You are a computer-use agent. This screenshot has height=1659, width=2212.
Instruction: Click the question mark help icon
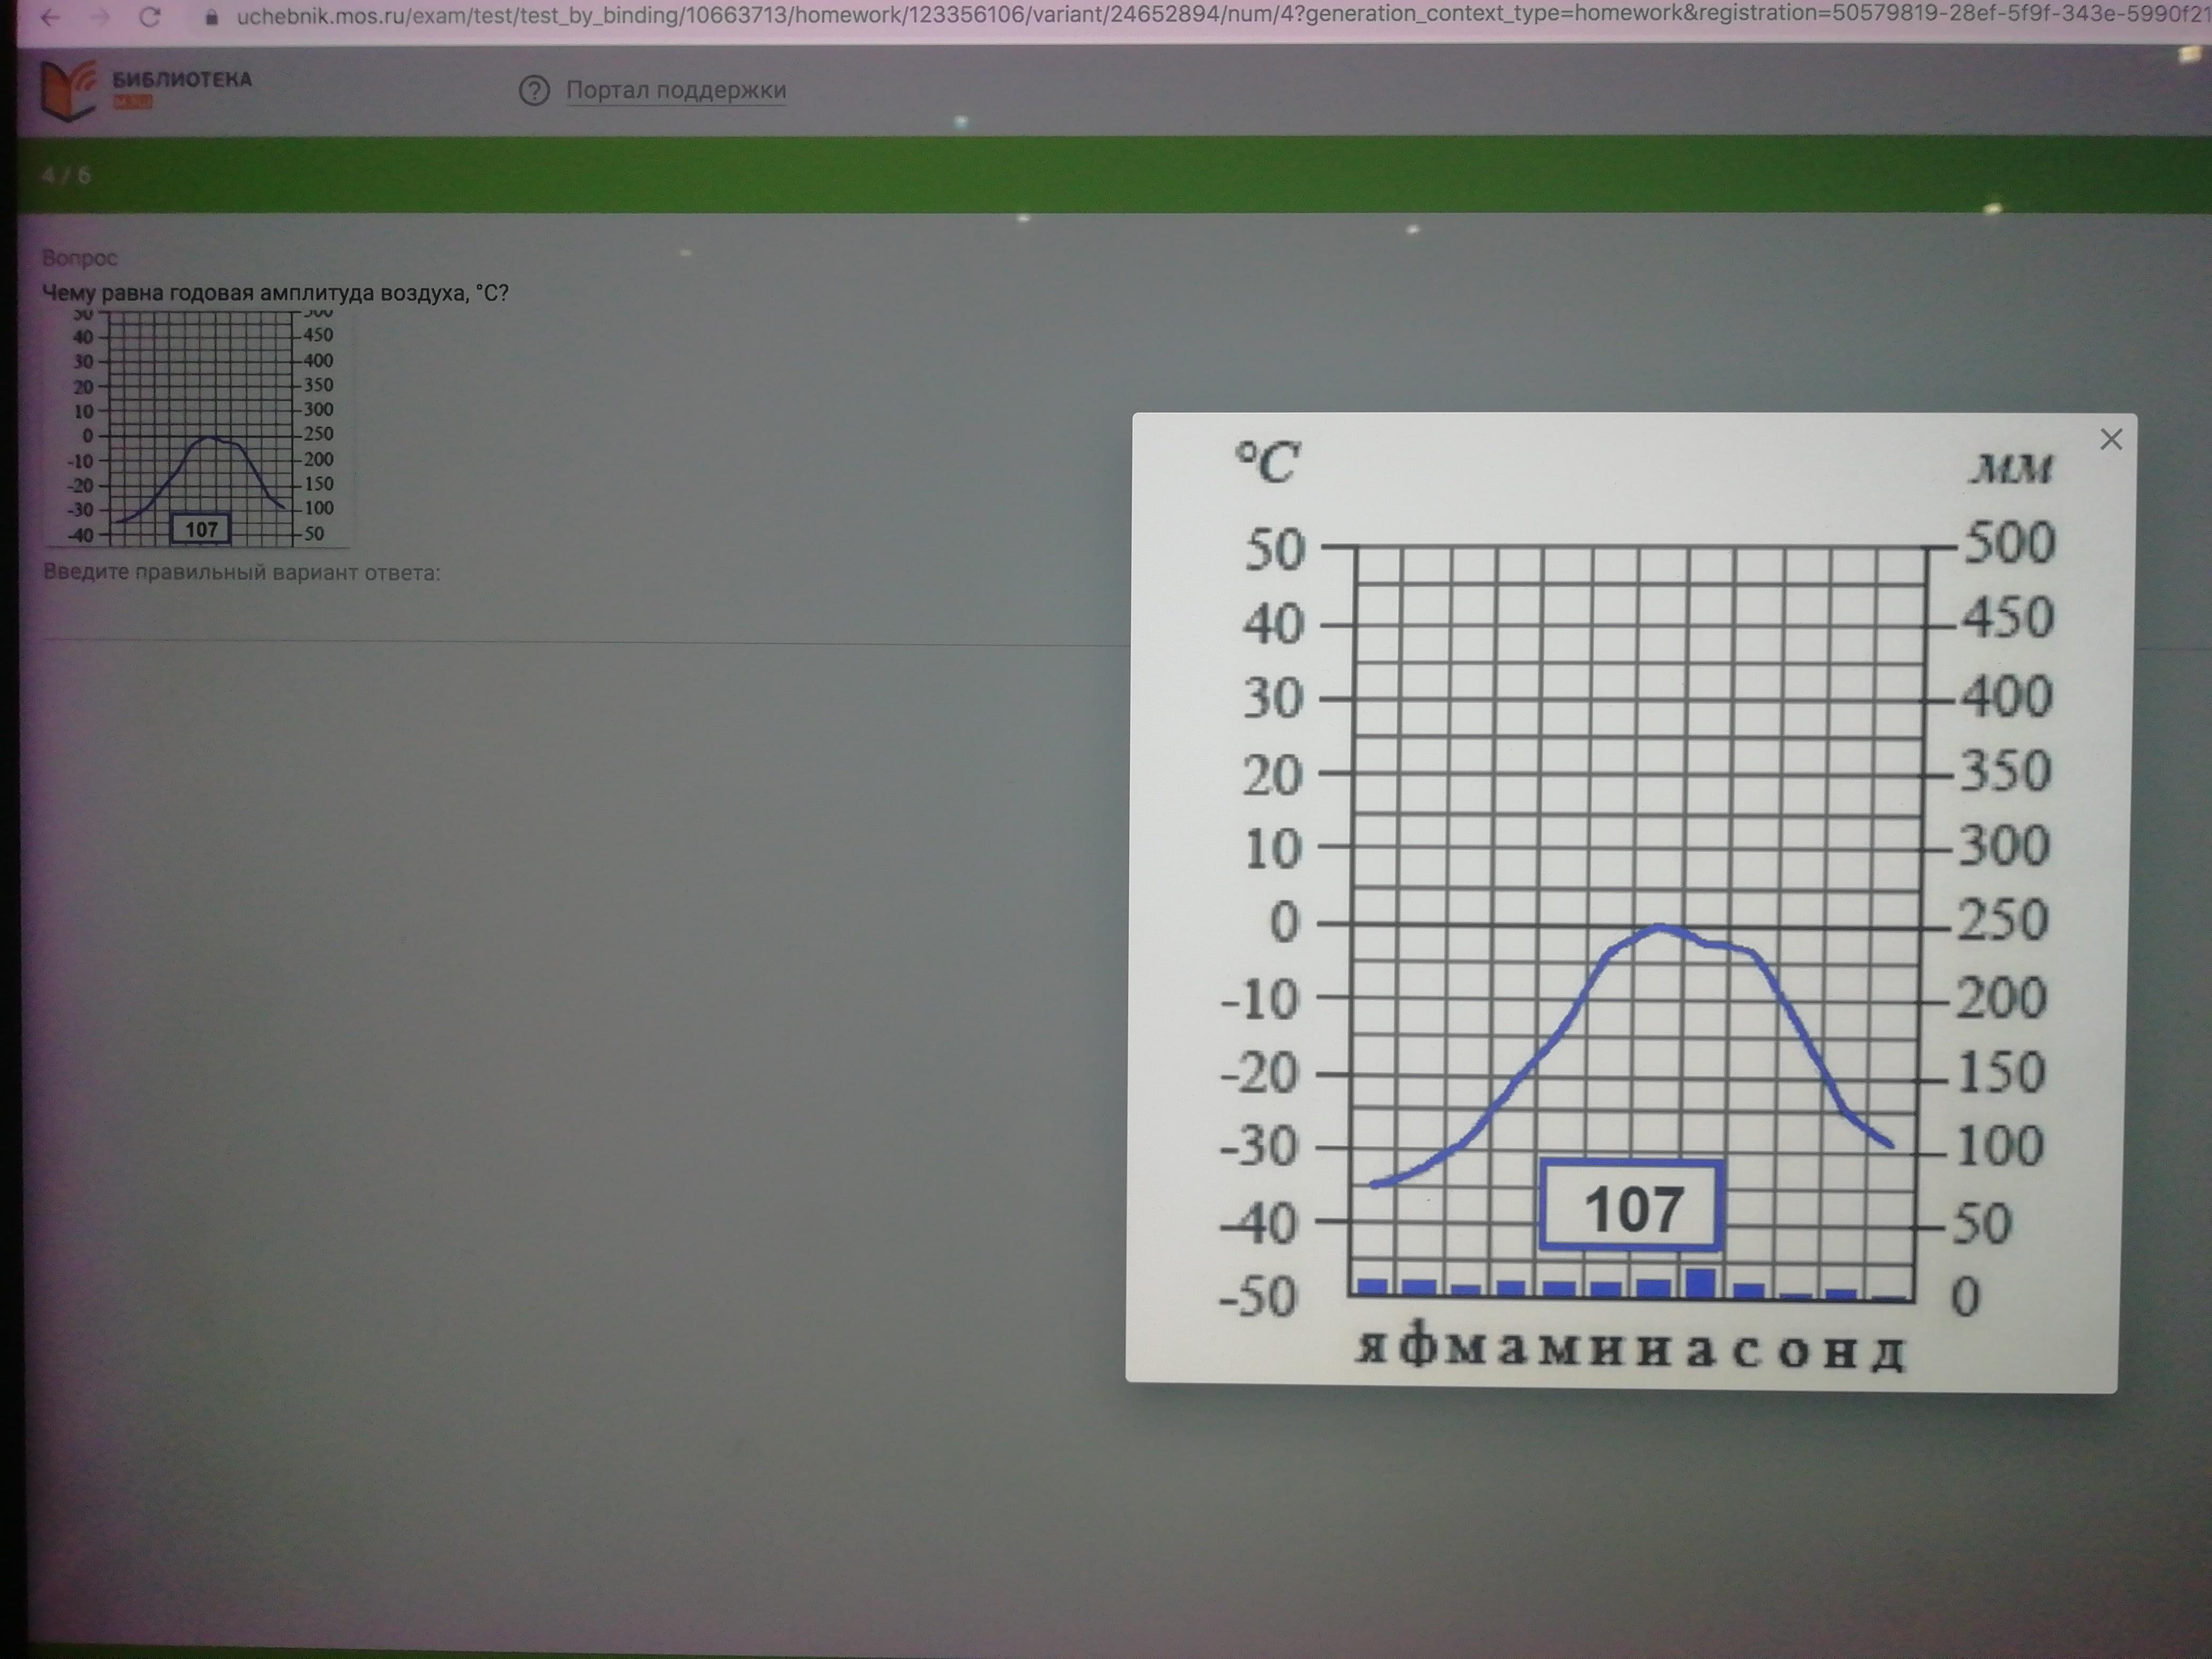click(534, 91)
